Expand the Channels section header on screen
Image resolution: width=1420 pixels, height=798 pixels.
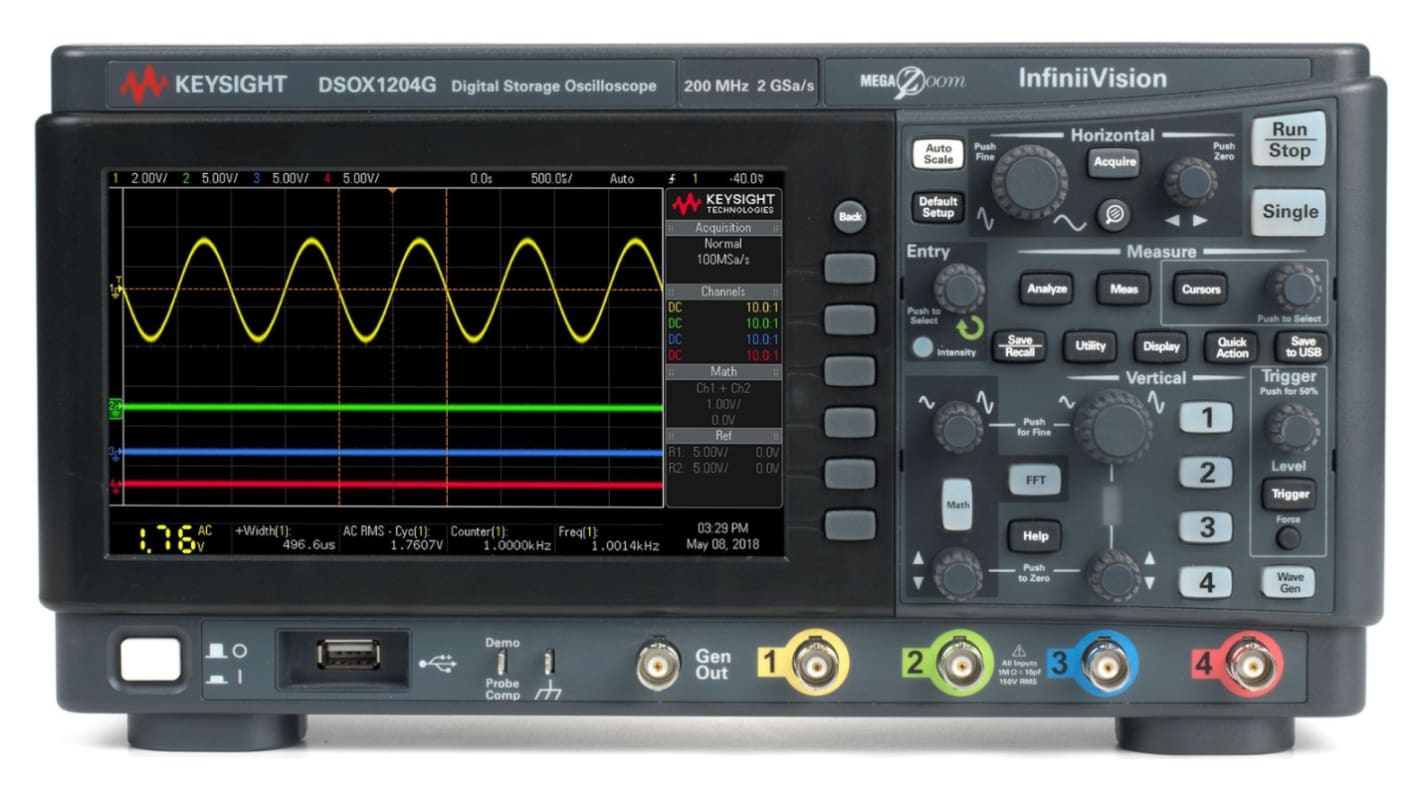pos(724,292)
